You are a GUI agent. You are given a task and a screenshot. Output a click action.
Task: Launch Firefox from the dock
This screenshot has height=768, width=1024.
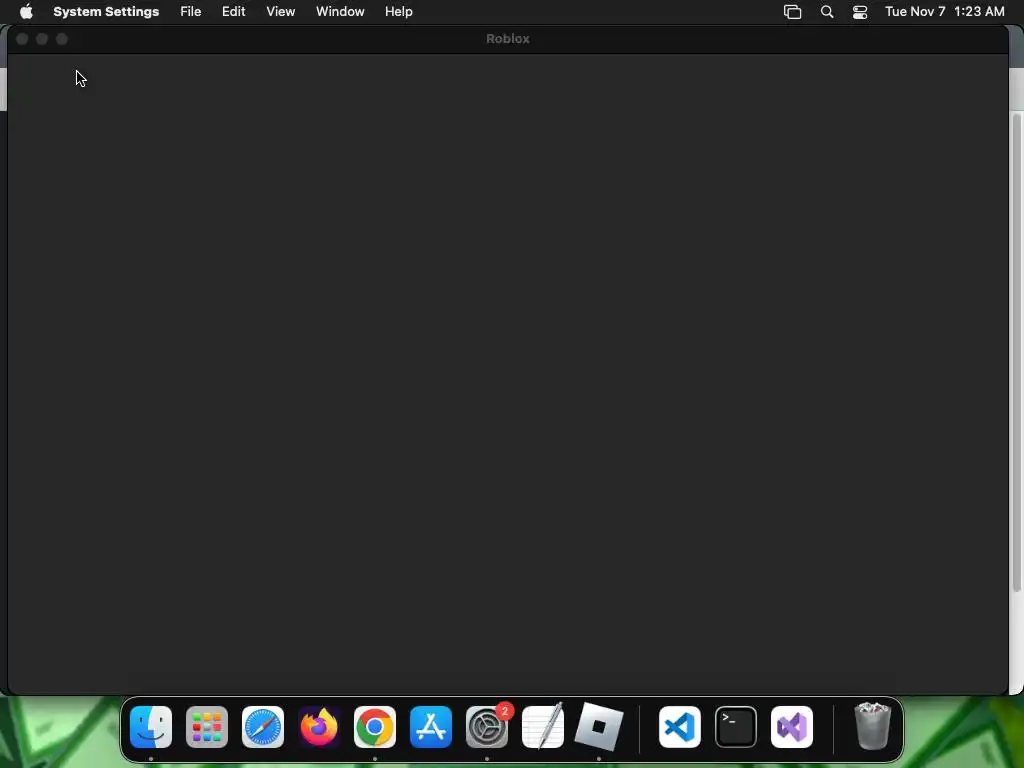point(319,727)
